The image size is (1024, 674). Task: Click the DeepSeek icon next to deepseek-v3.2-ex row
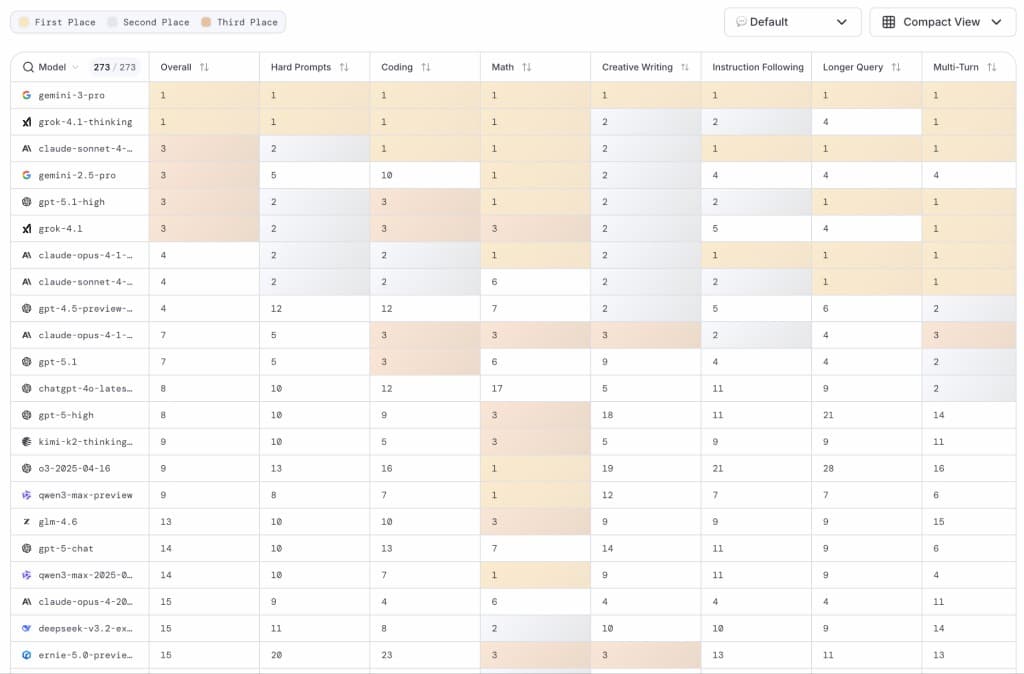pyautogui.click(x=25, y=628)
